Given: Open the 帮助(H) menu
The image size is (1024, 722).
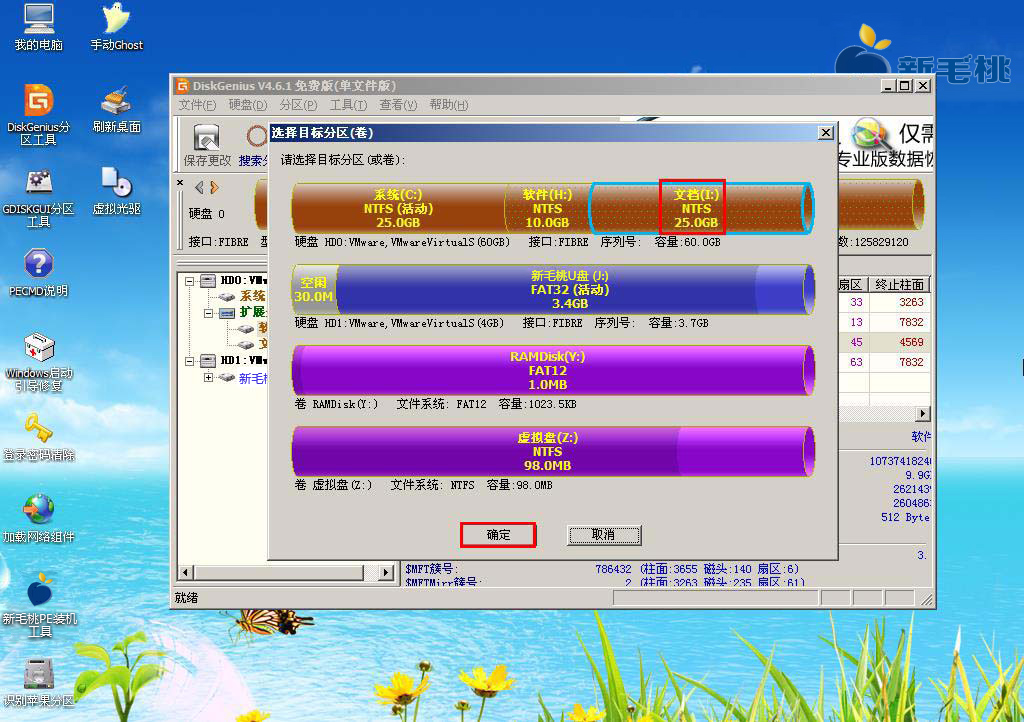Looking at the screenshot, I should [449, 105].
